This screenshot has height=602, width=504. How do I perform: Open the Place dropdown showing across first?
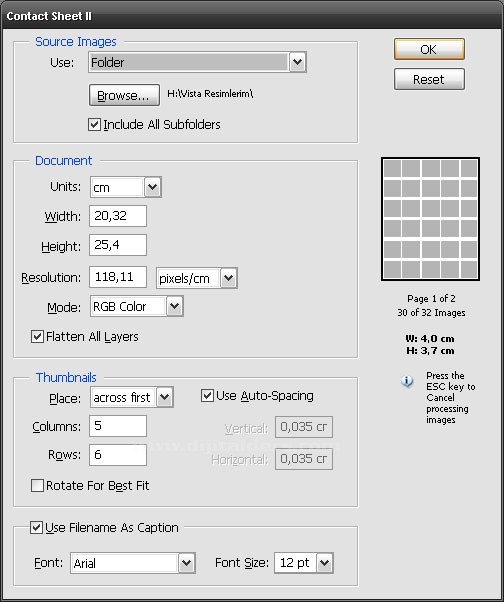coord(132,397)
